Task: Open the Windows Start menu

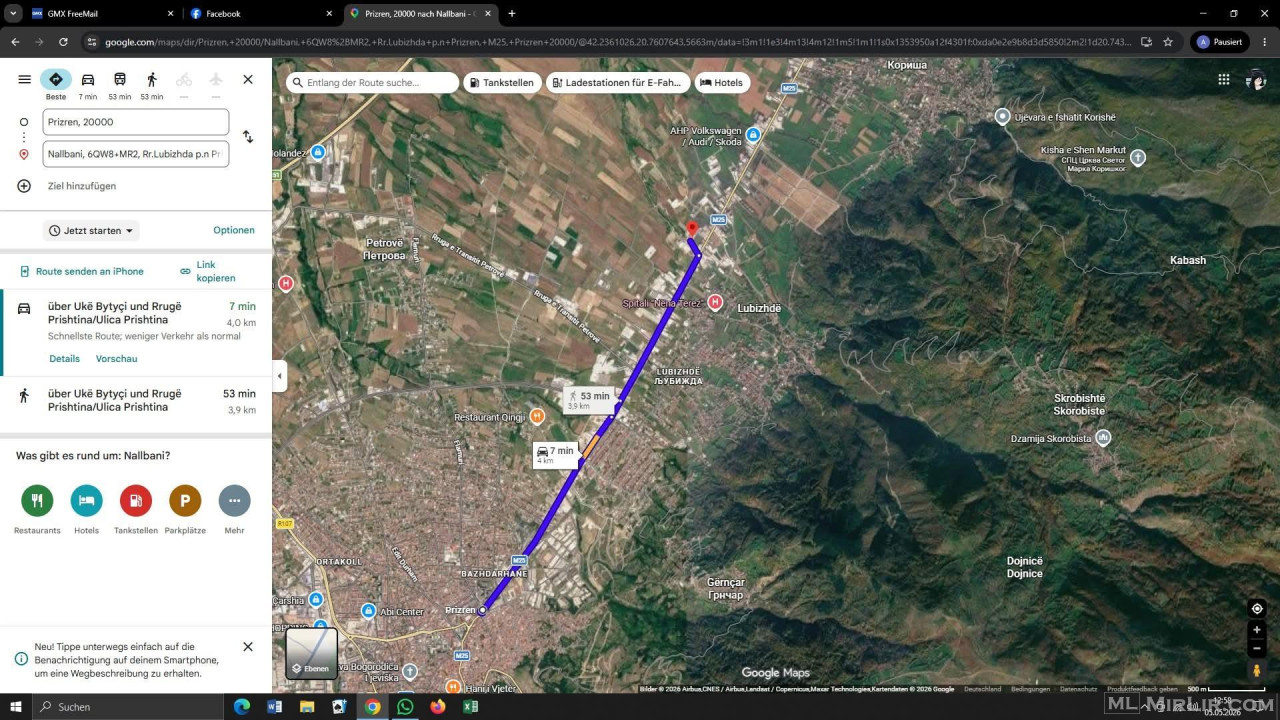Action: [x=16, y=707]
